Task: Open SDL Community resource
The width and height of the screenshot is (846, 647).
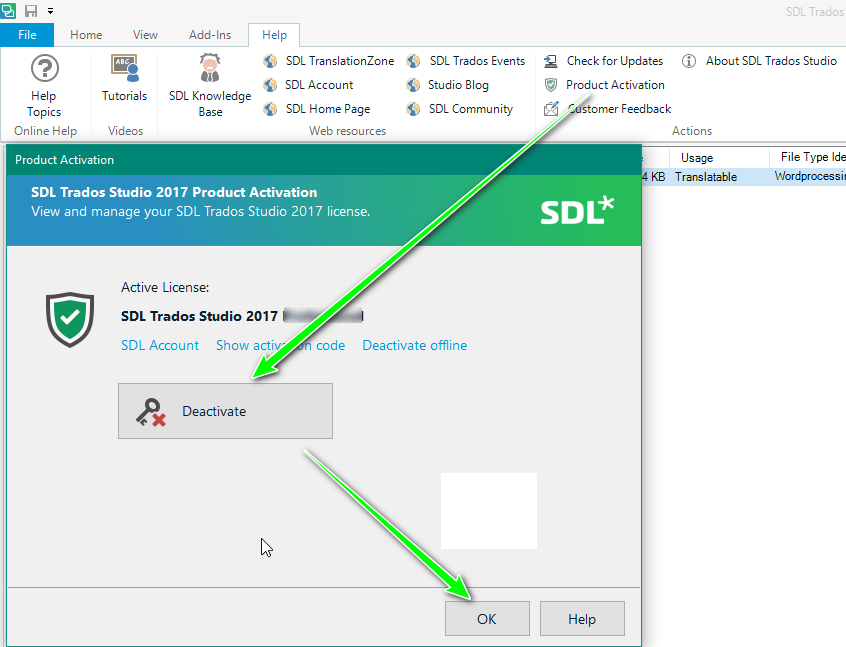Action: (470, 109)
